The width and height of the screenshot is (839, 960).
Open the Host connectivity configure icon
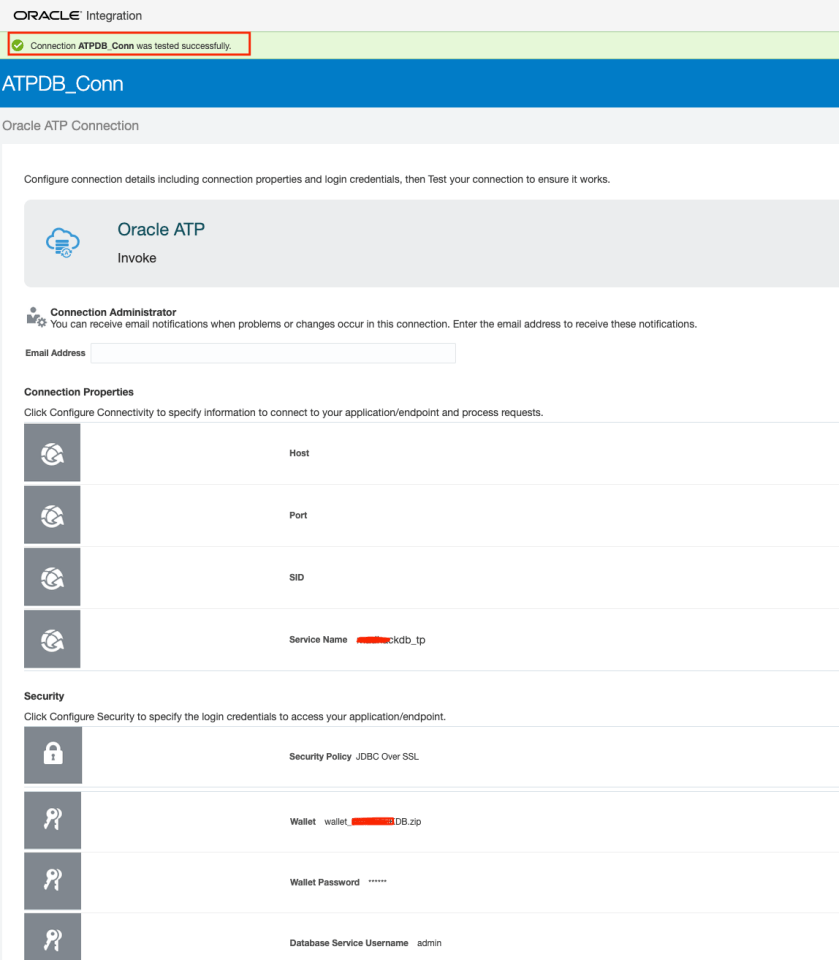coord(51,452)
